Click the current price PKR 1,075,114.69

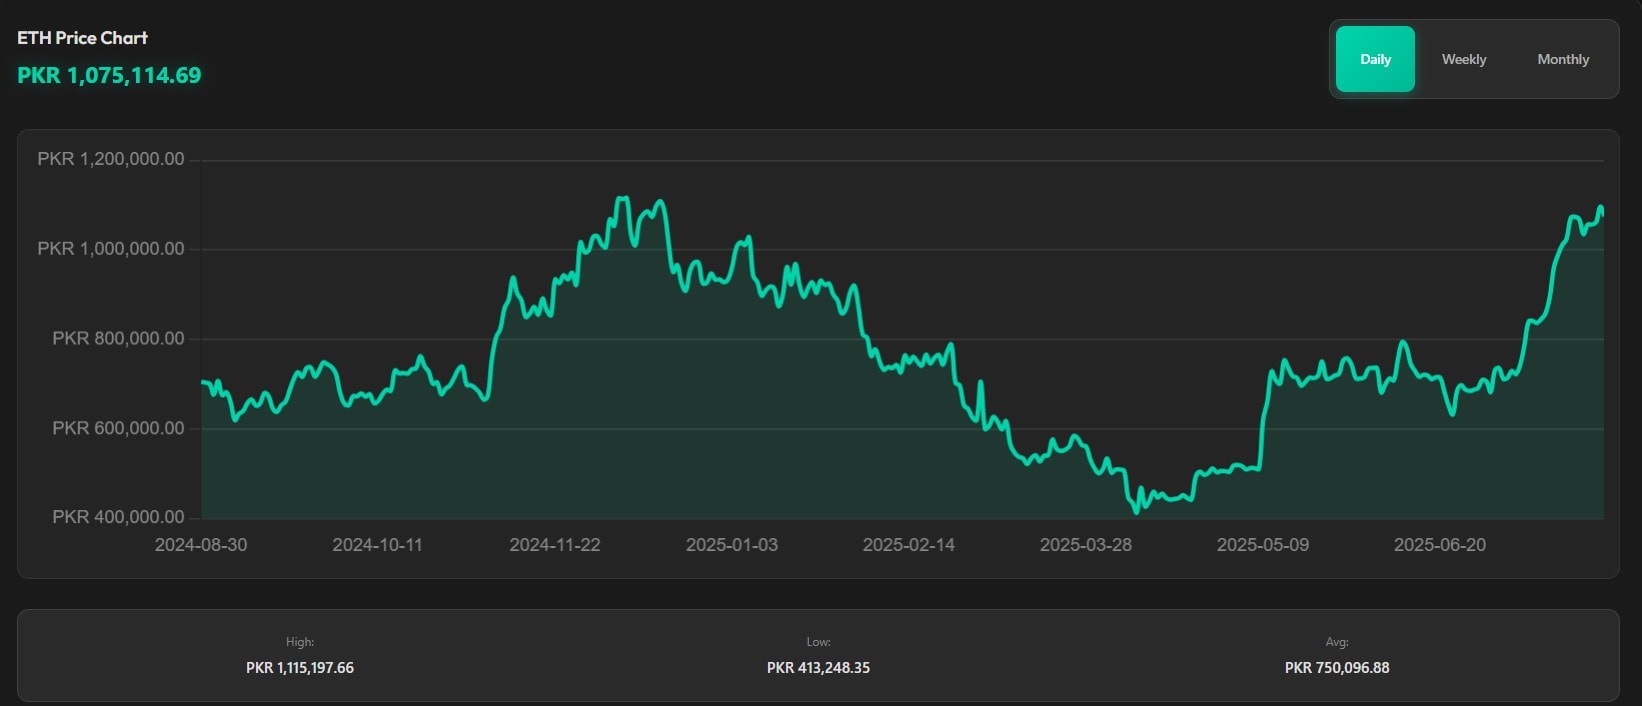click(109, 75)
